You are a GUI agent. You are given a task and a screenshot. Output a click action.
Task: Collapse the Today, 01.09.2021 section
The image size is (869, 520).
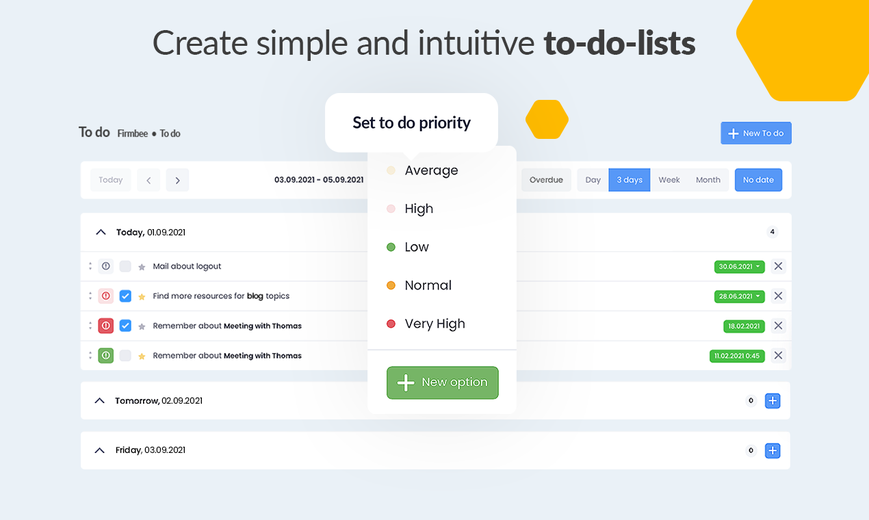pyautogui.click(x=100, y=232)
